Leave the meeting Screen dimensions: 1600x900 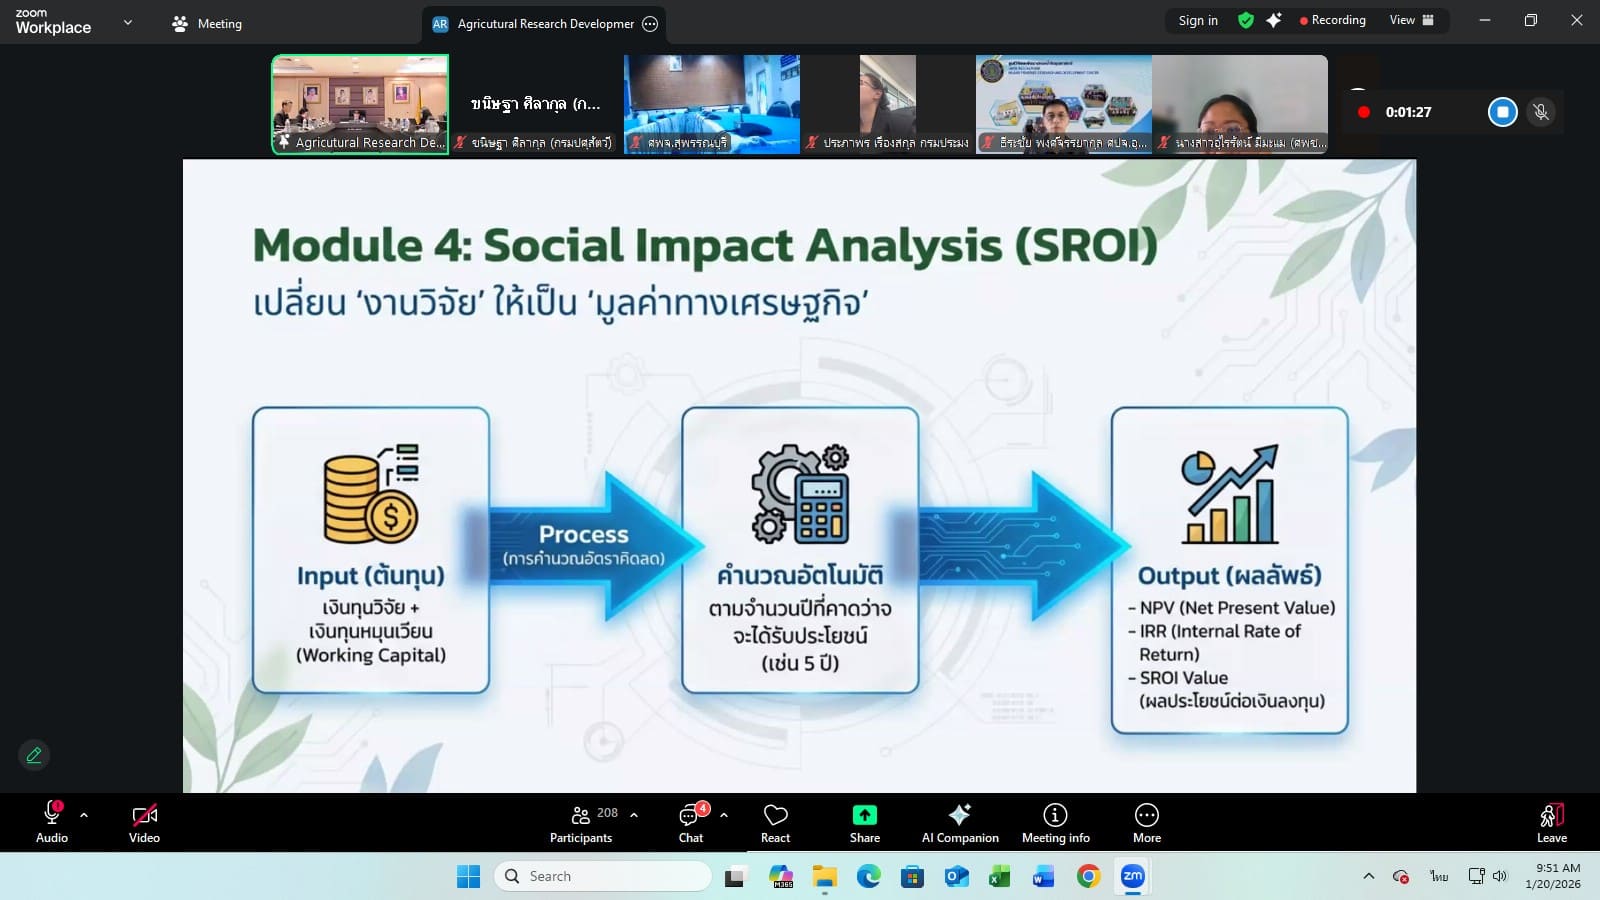click(1551, 823)
